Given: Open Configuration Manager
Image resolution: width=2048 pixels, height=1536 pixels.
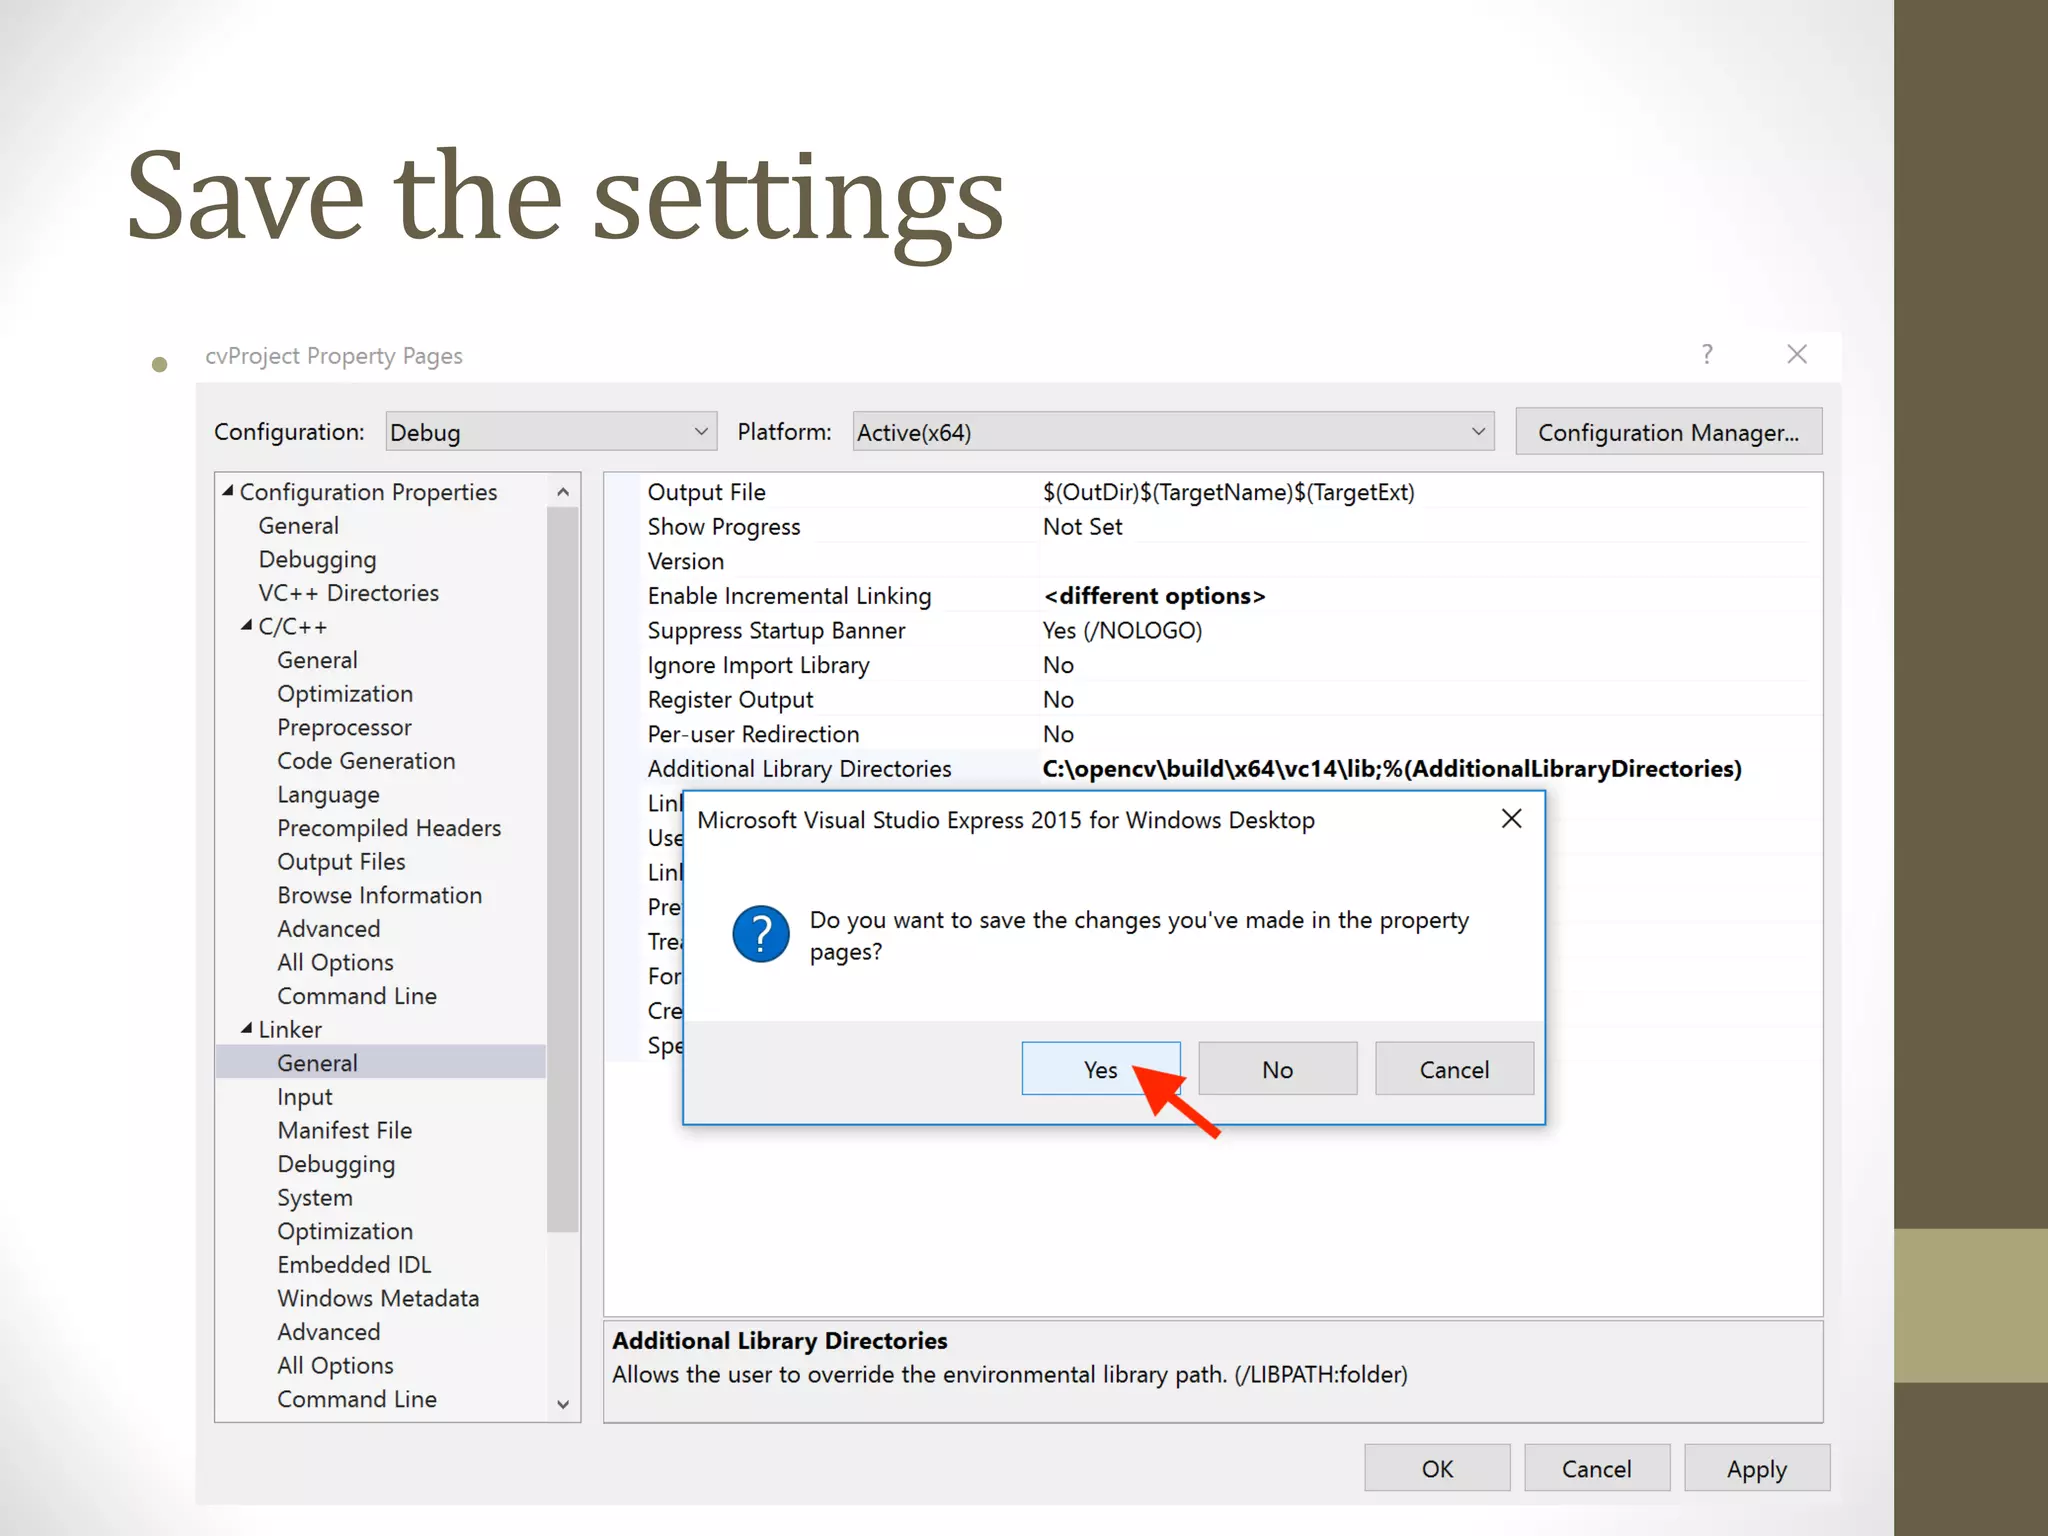Looking at the screenshot, I should tap(1668, 432).
